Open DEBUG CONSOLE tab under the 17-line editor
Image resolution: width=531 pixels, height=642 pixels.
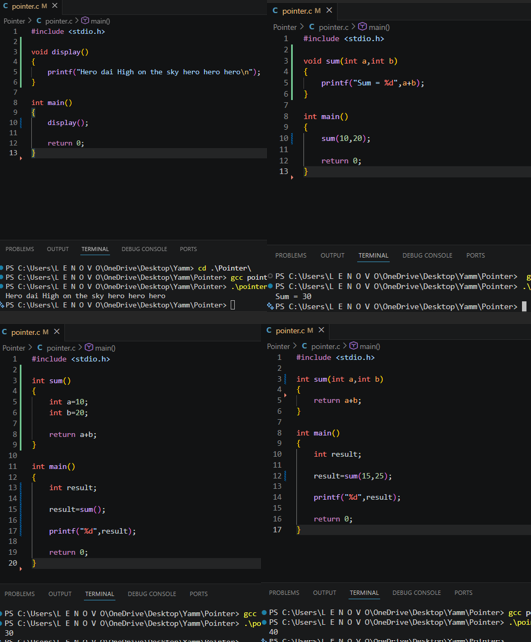click(417, 592)
